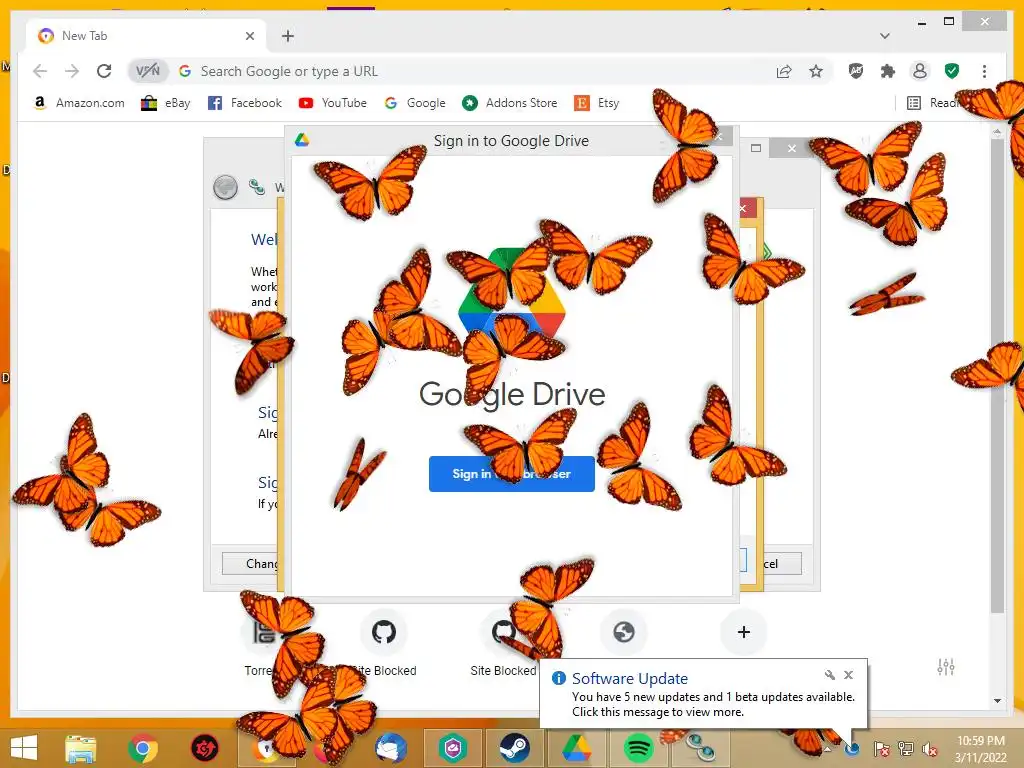Open the Addons Store bookmark

[509, 103]
